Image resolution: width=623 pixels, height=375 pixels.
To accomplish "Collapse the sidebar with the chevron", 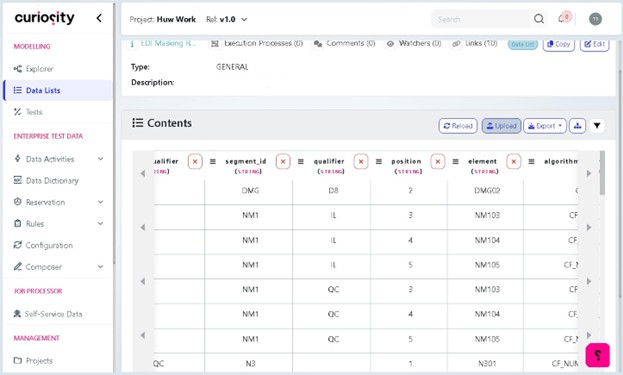I will click(x=99, y=18).
